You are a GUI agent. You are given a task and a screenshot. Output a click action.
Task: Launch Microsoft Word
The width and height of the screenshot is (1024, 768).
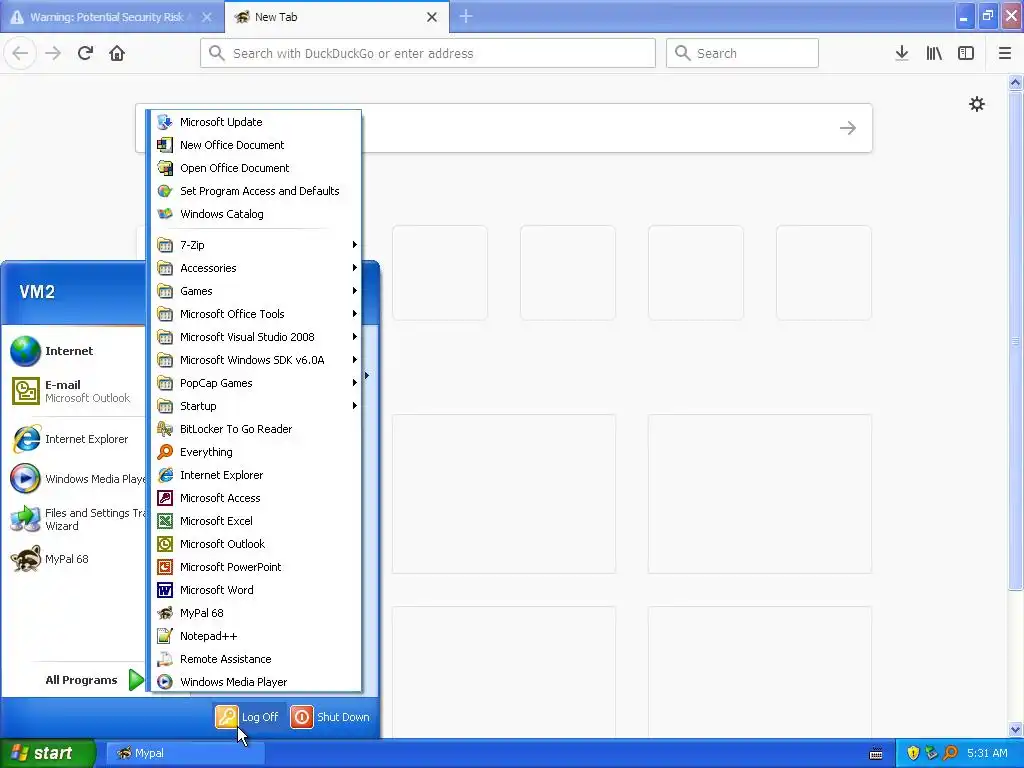pos(255,590)
